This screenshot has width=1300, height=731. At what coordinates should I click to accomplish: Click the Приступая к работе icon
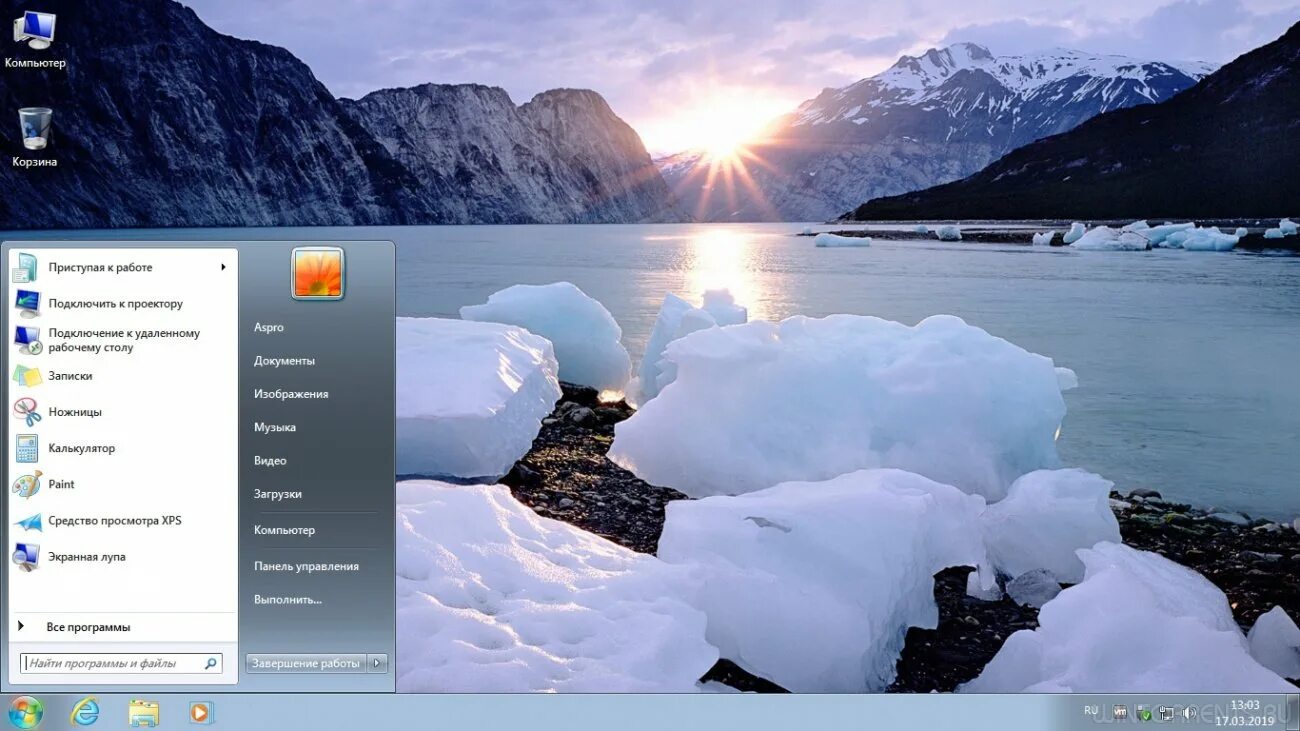coord(27,267)
